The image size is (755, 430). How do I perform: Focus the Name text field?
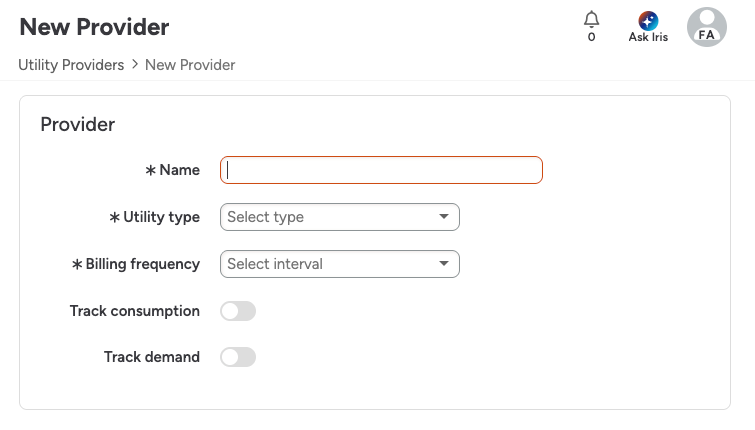pos(381,170)
